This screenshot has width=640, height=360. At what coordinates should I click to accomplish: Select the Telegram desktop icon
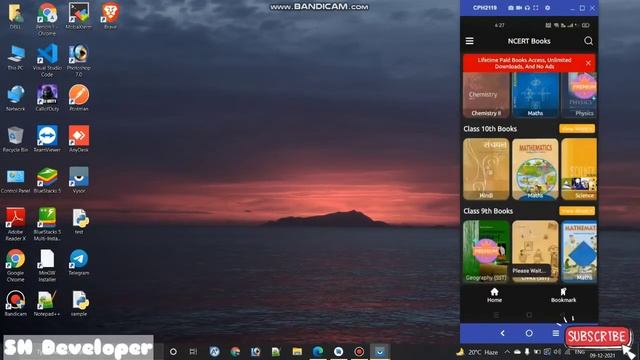(x=79, y=262)
